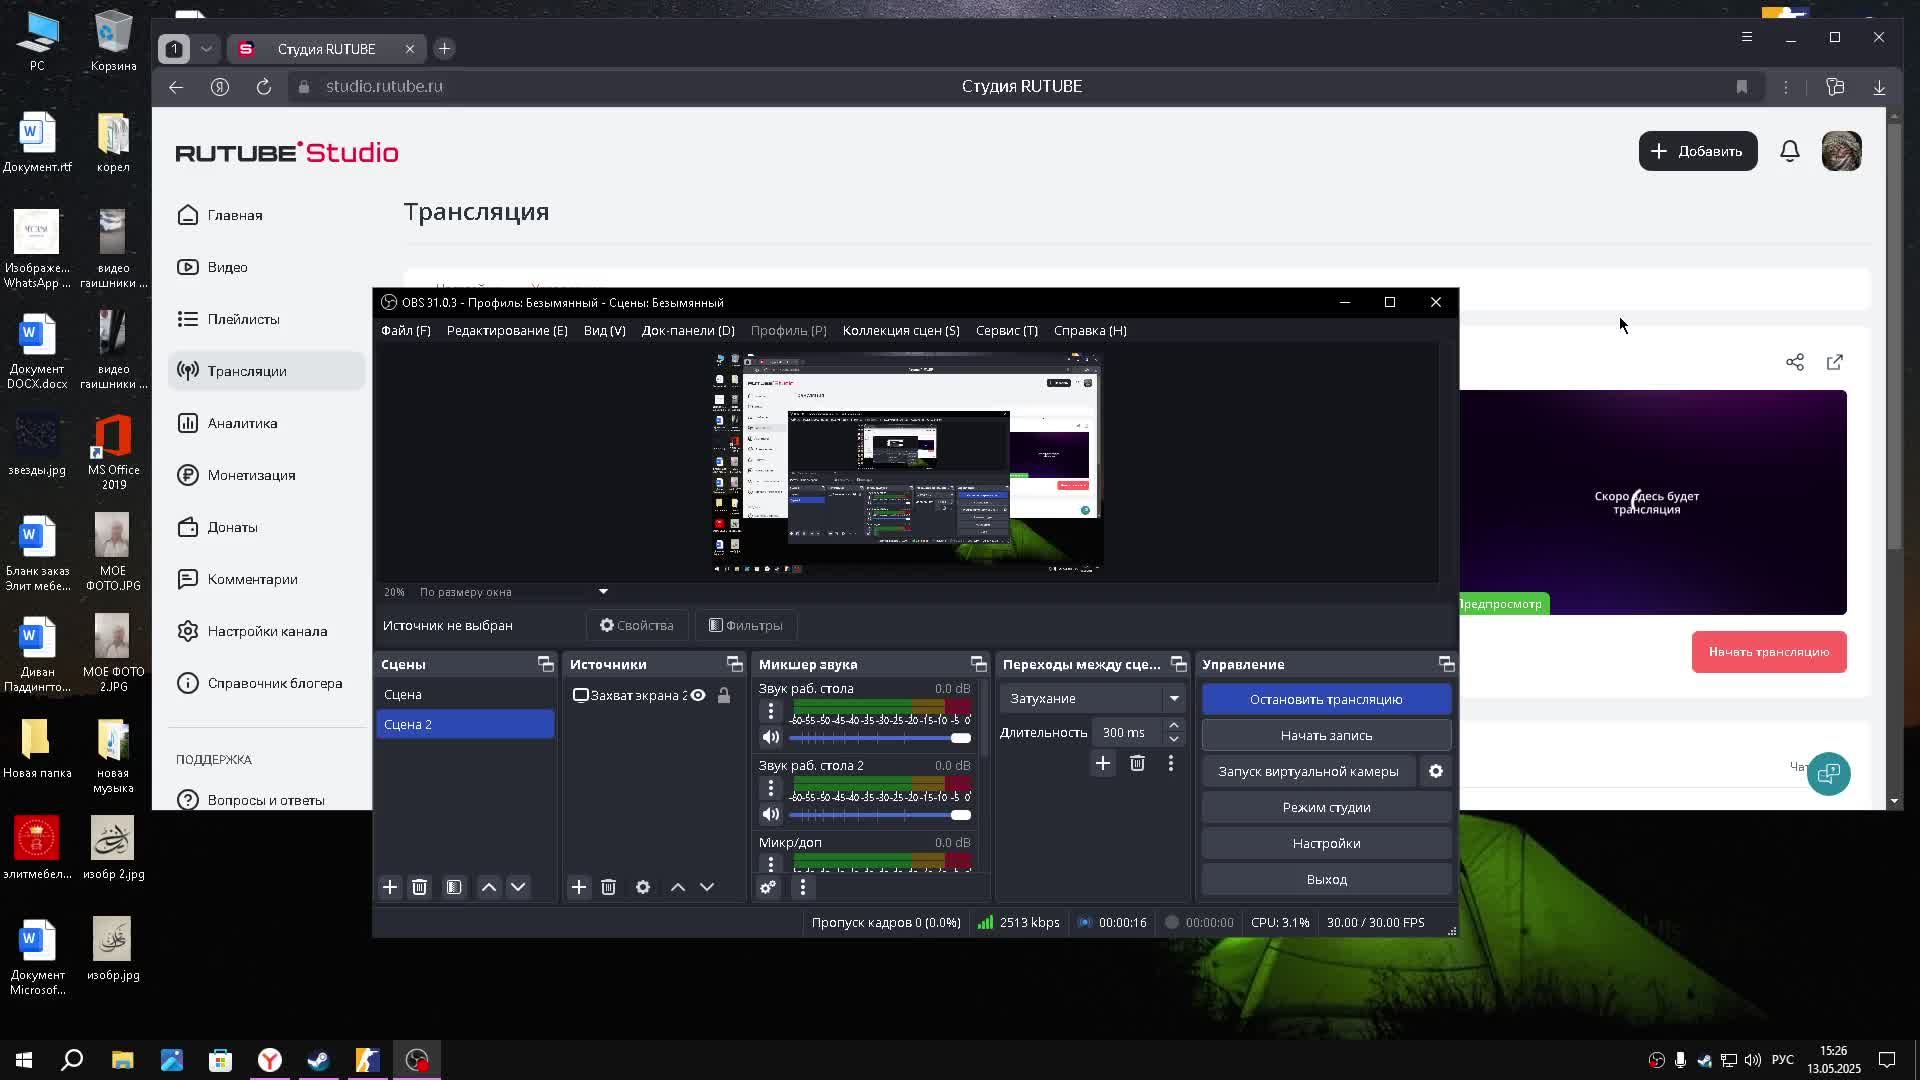Open the Затухание transition dropdown
Screen dimensions: 1920x1080
click(x=1094, y=698)
